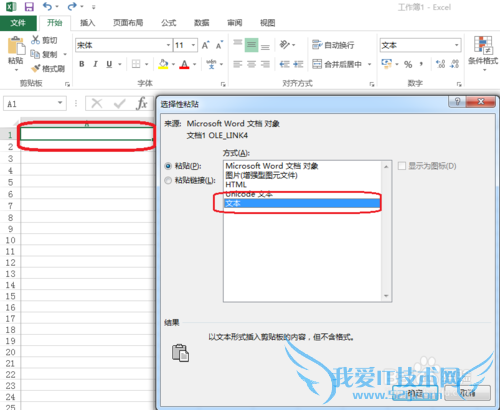Click the Undo arrow icon
Viewport: 500px width, 410px height.
[x=48, y=6]
